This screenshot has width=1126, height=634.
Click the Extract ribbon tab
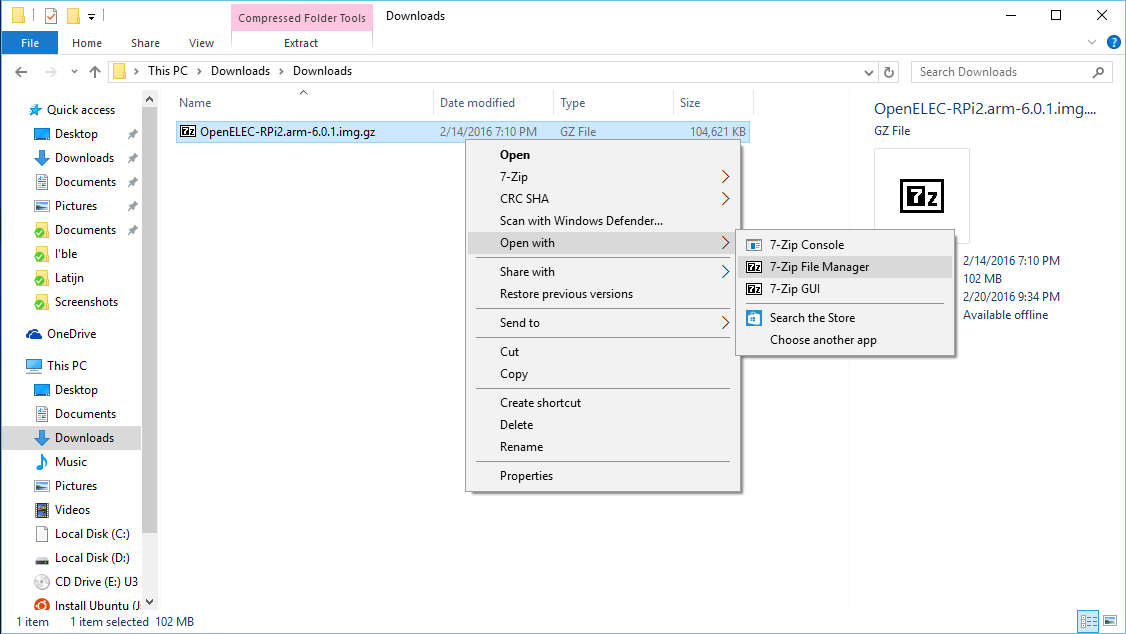[x=301, y=43]
